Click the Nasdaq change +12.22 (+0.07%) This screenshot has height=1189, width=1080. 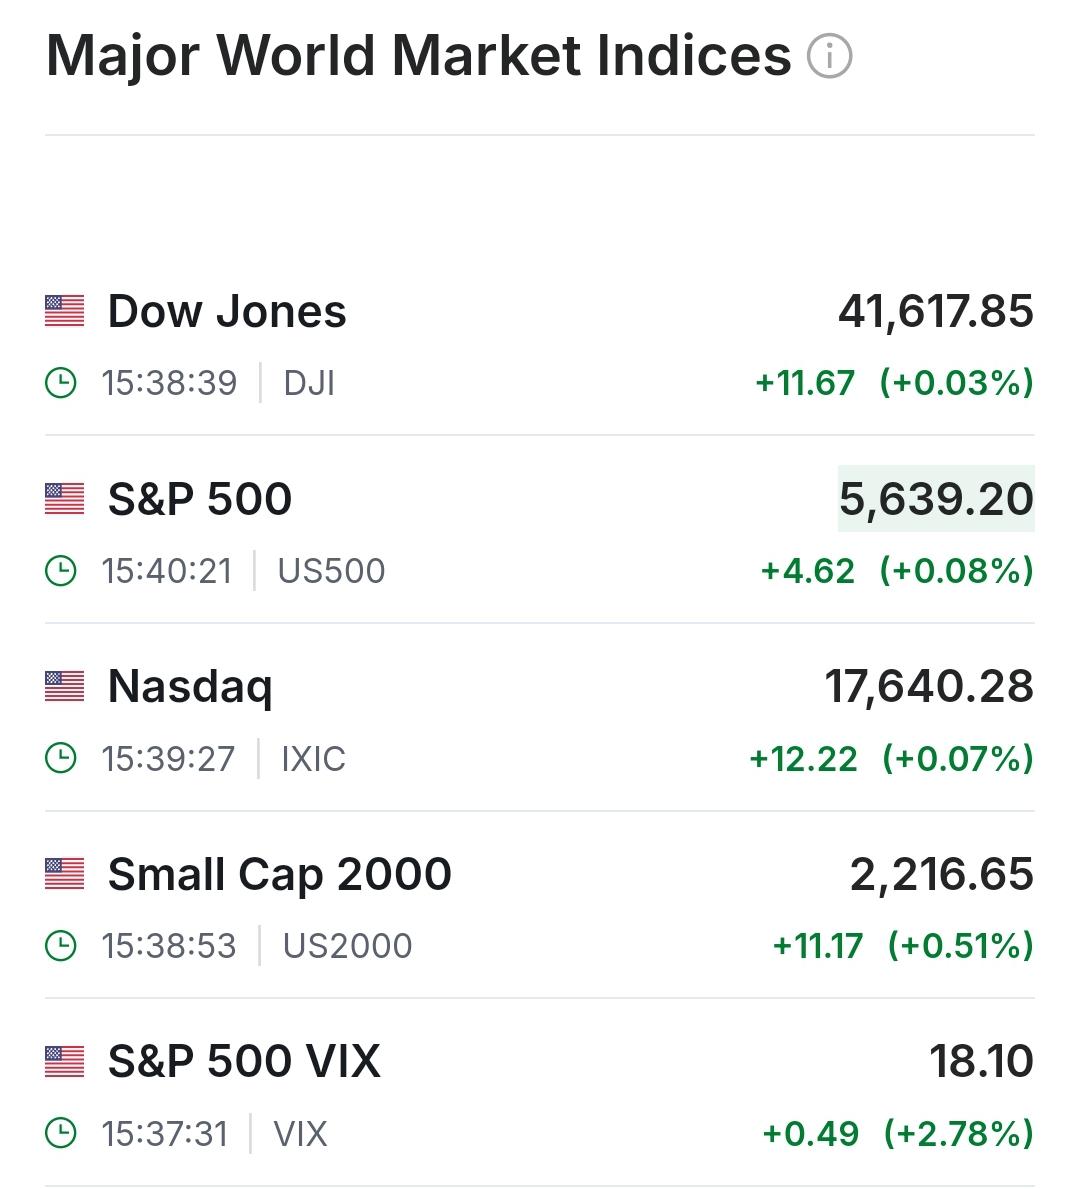(891, 759)
